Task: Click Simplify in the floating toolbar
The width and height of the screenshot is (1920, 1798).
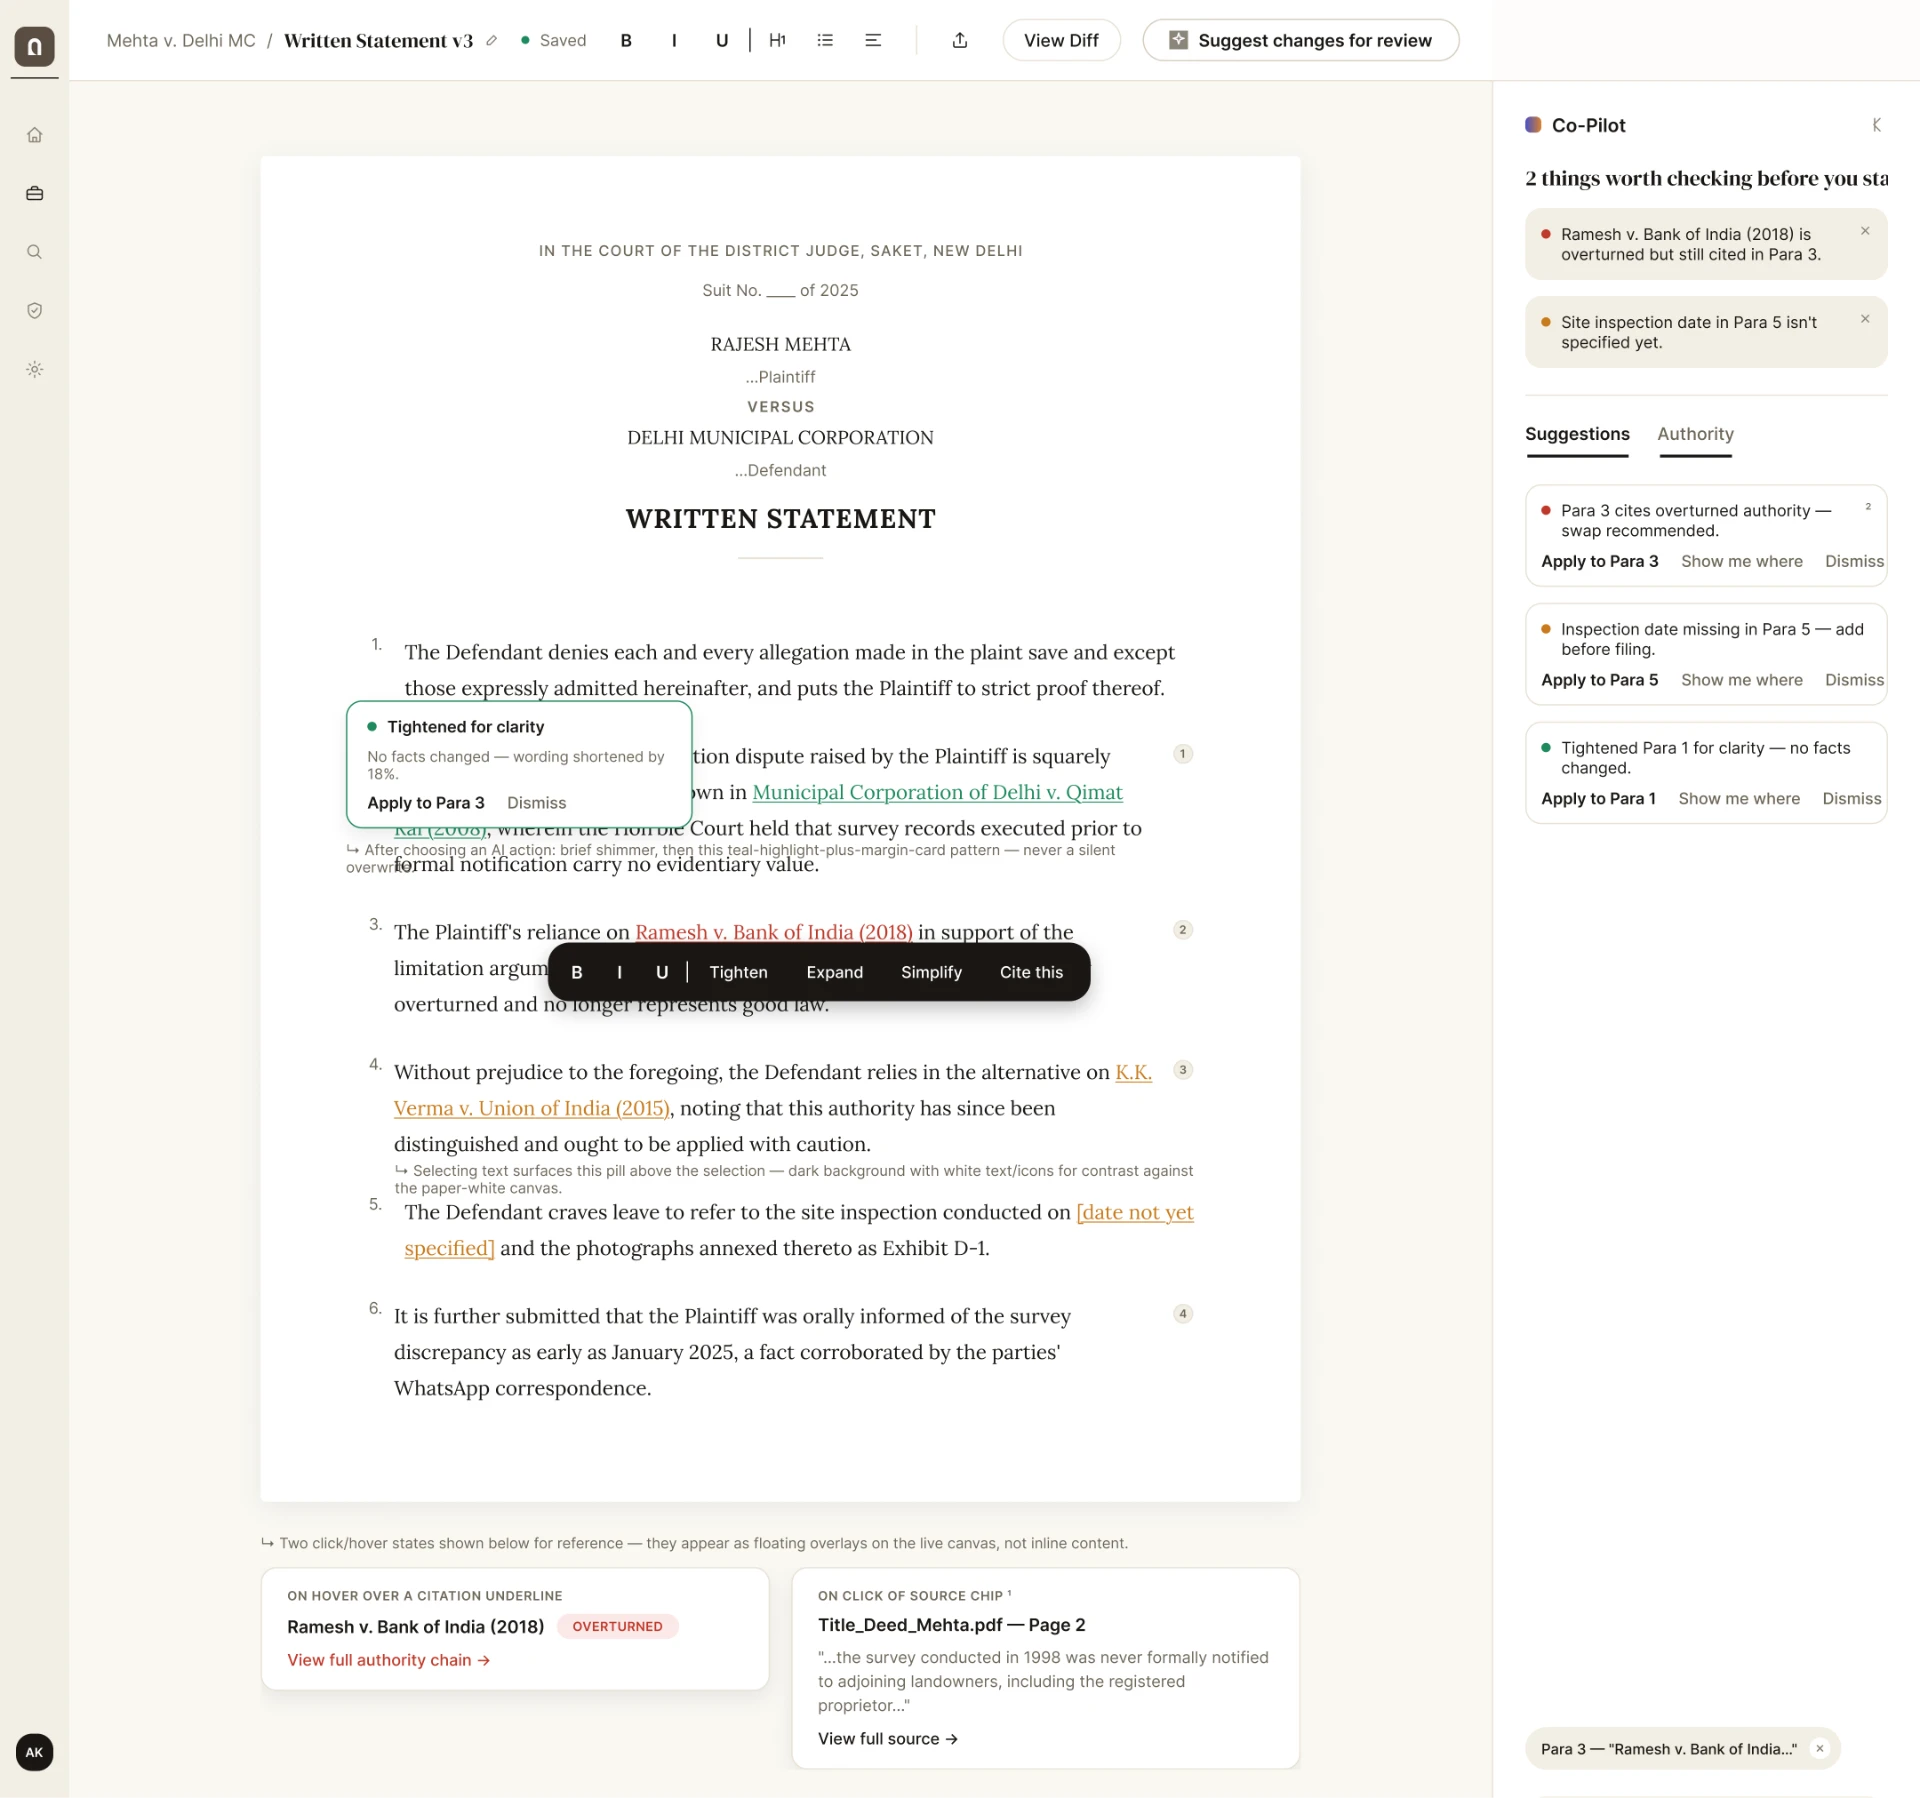Action: [931, 972]
